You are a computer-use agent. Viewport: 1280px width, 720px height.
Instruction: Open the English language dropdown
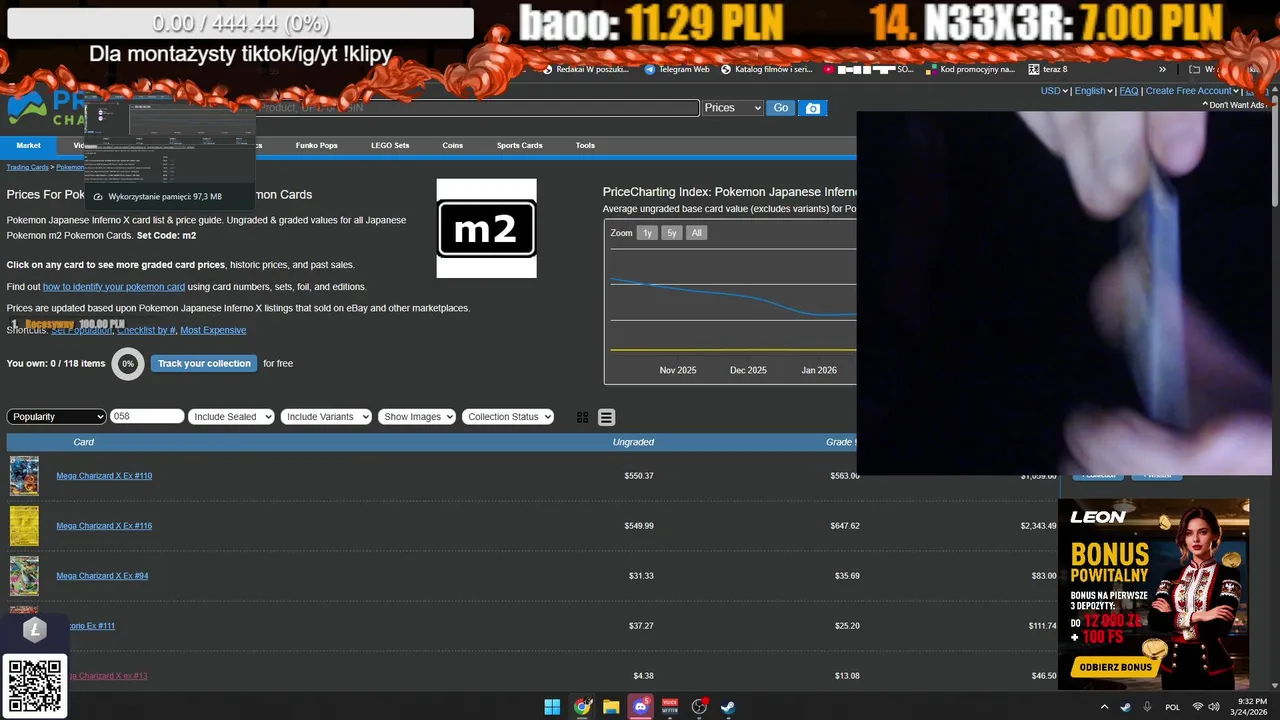[1094, 91]
